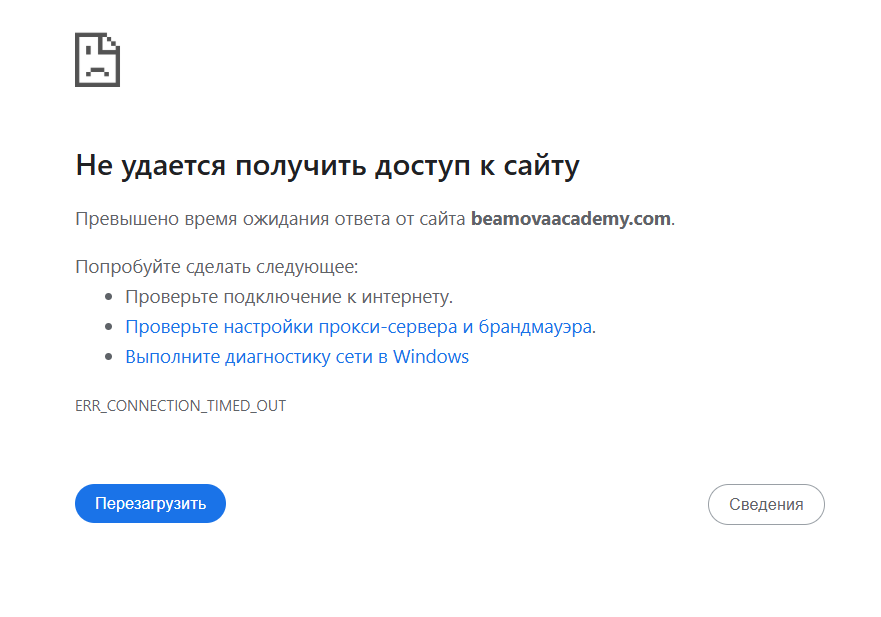
Task: Expand the 'Сведения' details panel
Action: [766, 504]
